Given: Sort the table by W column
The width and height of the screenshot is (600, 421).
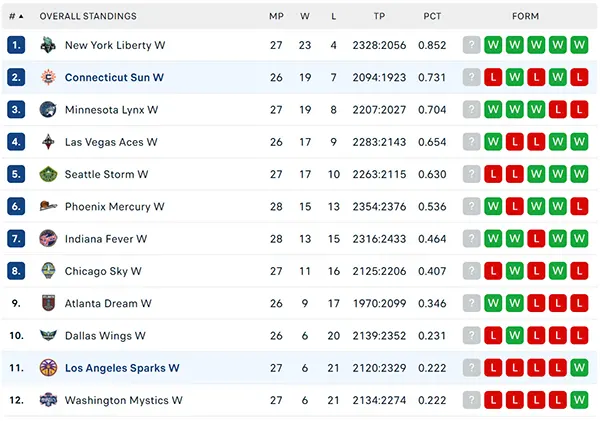Looking at the screenshot, I should (x=305, y=16).
